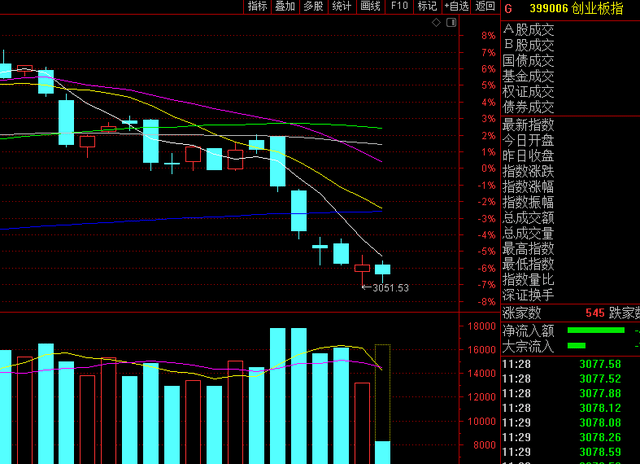This screenshot has width=640, height=464.
Task: Open the 多股 multi-stock view
Action: (313, 7)
